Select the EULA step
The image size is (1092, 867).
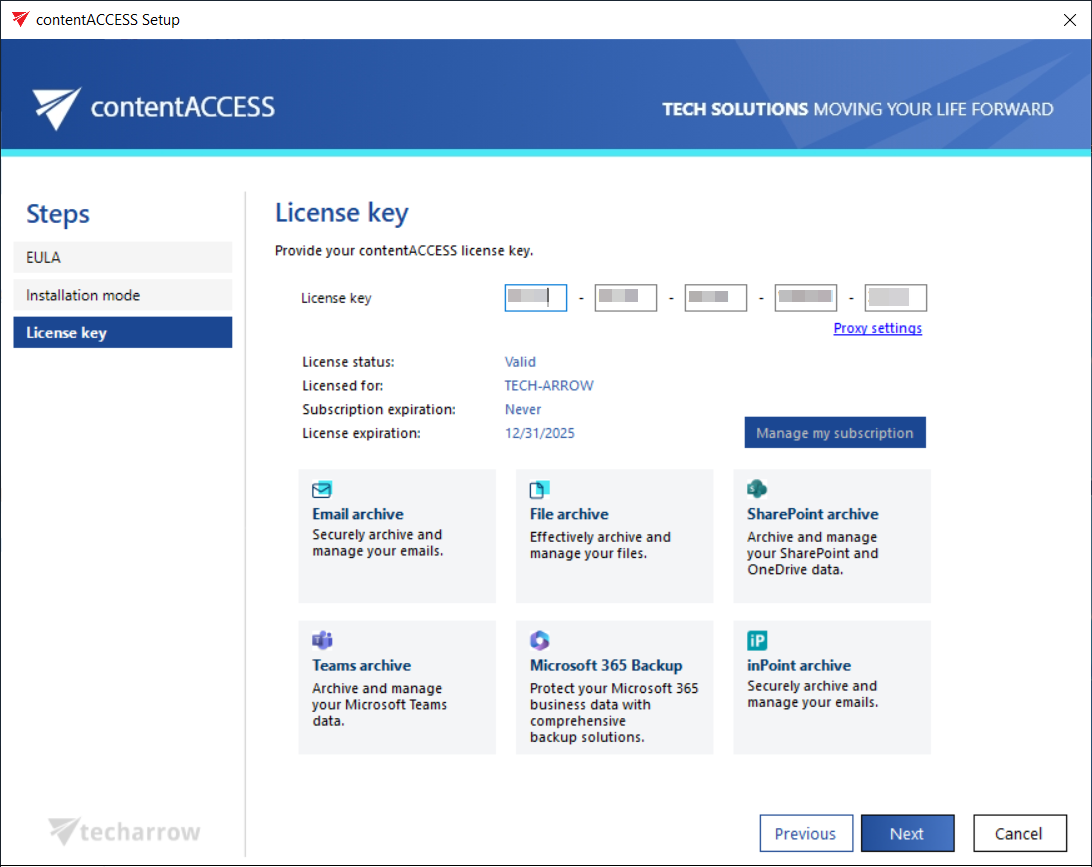tap(122, 257)
